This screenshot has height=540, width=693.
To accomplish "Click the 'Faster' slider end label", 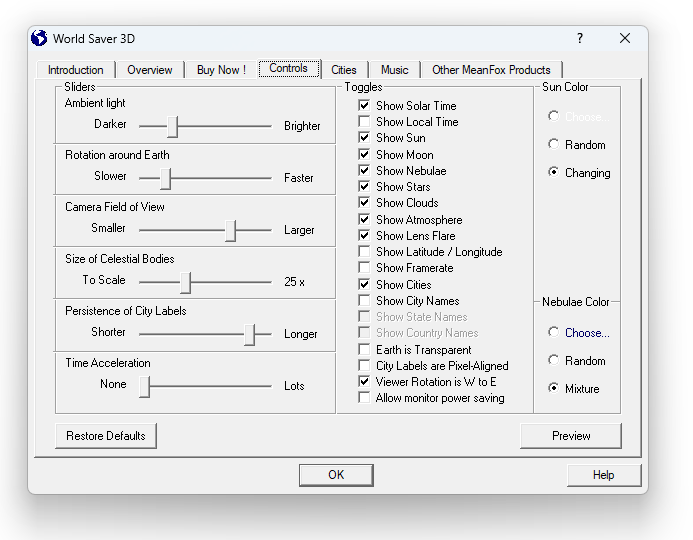I will coord(299,178).
